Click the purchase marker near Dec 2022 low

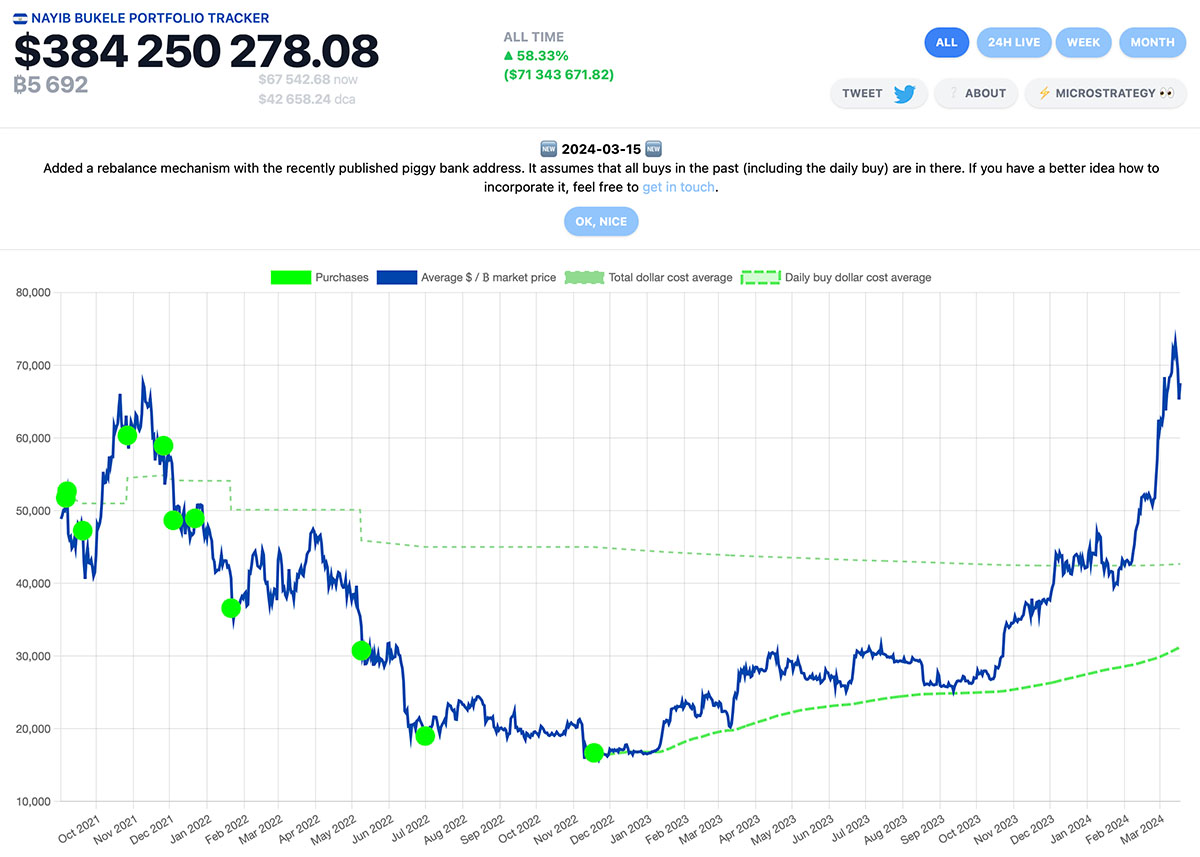point(594,753)
